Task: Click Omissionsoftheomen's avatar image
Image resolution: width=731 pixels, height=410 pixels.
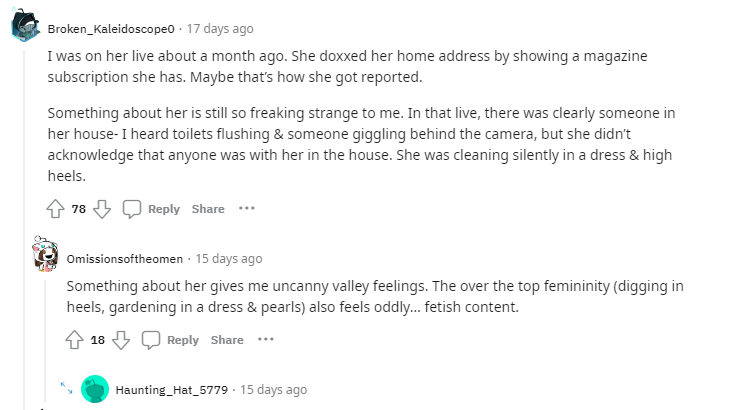Action: click(x=45, y=256)
